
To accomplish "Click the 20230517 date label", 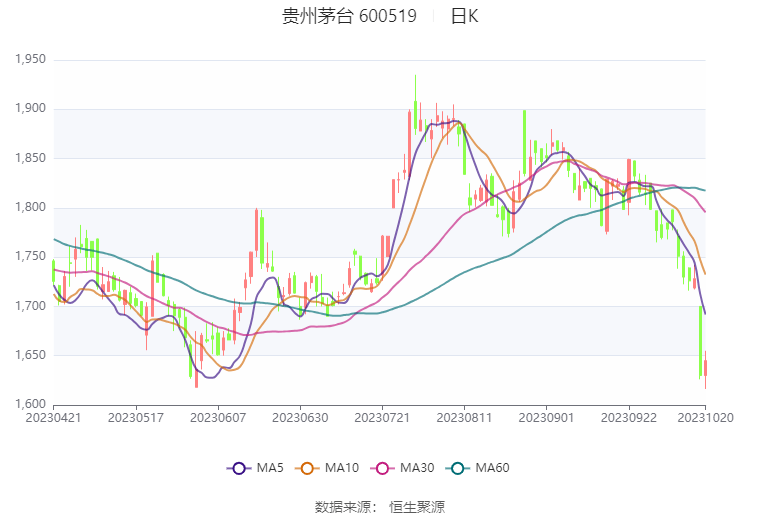I will point(136,418).
